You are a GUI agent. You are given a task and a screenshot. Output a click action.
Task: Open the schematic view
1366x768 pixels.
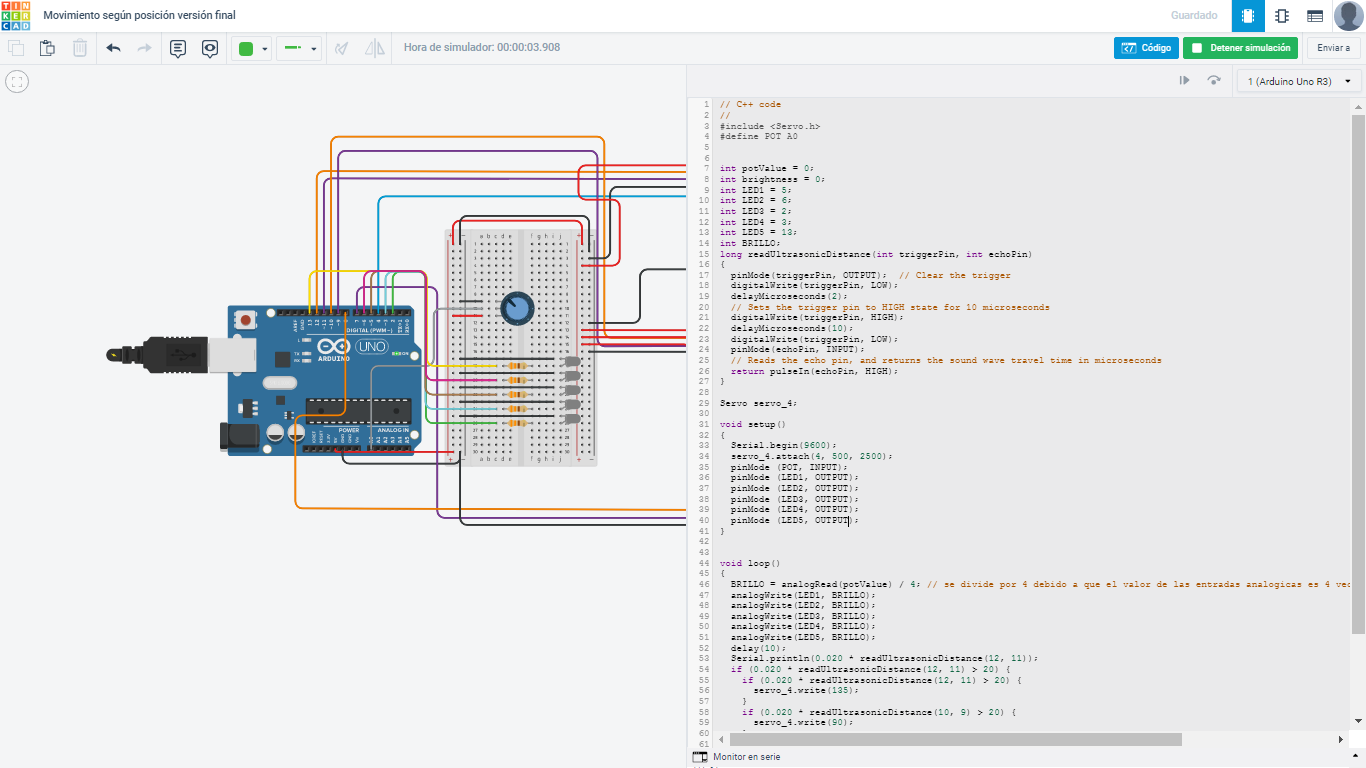pos(1281,16)
